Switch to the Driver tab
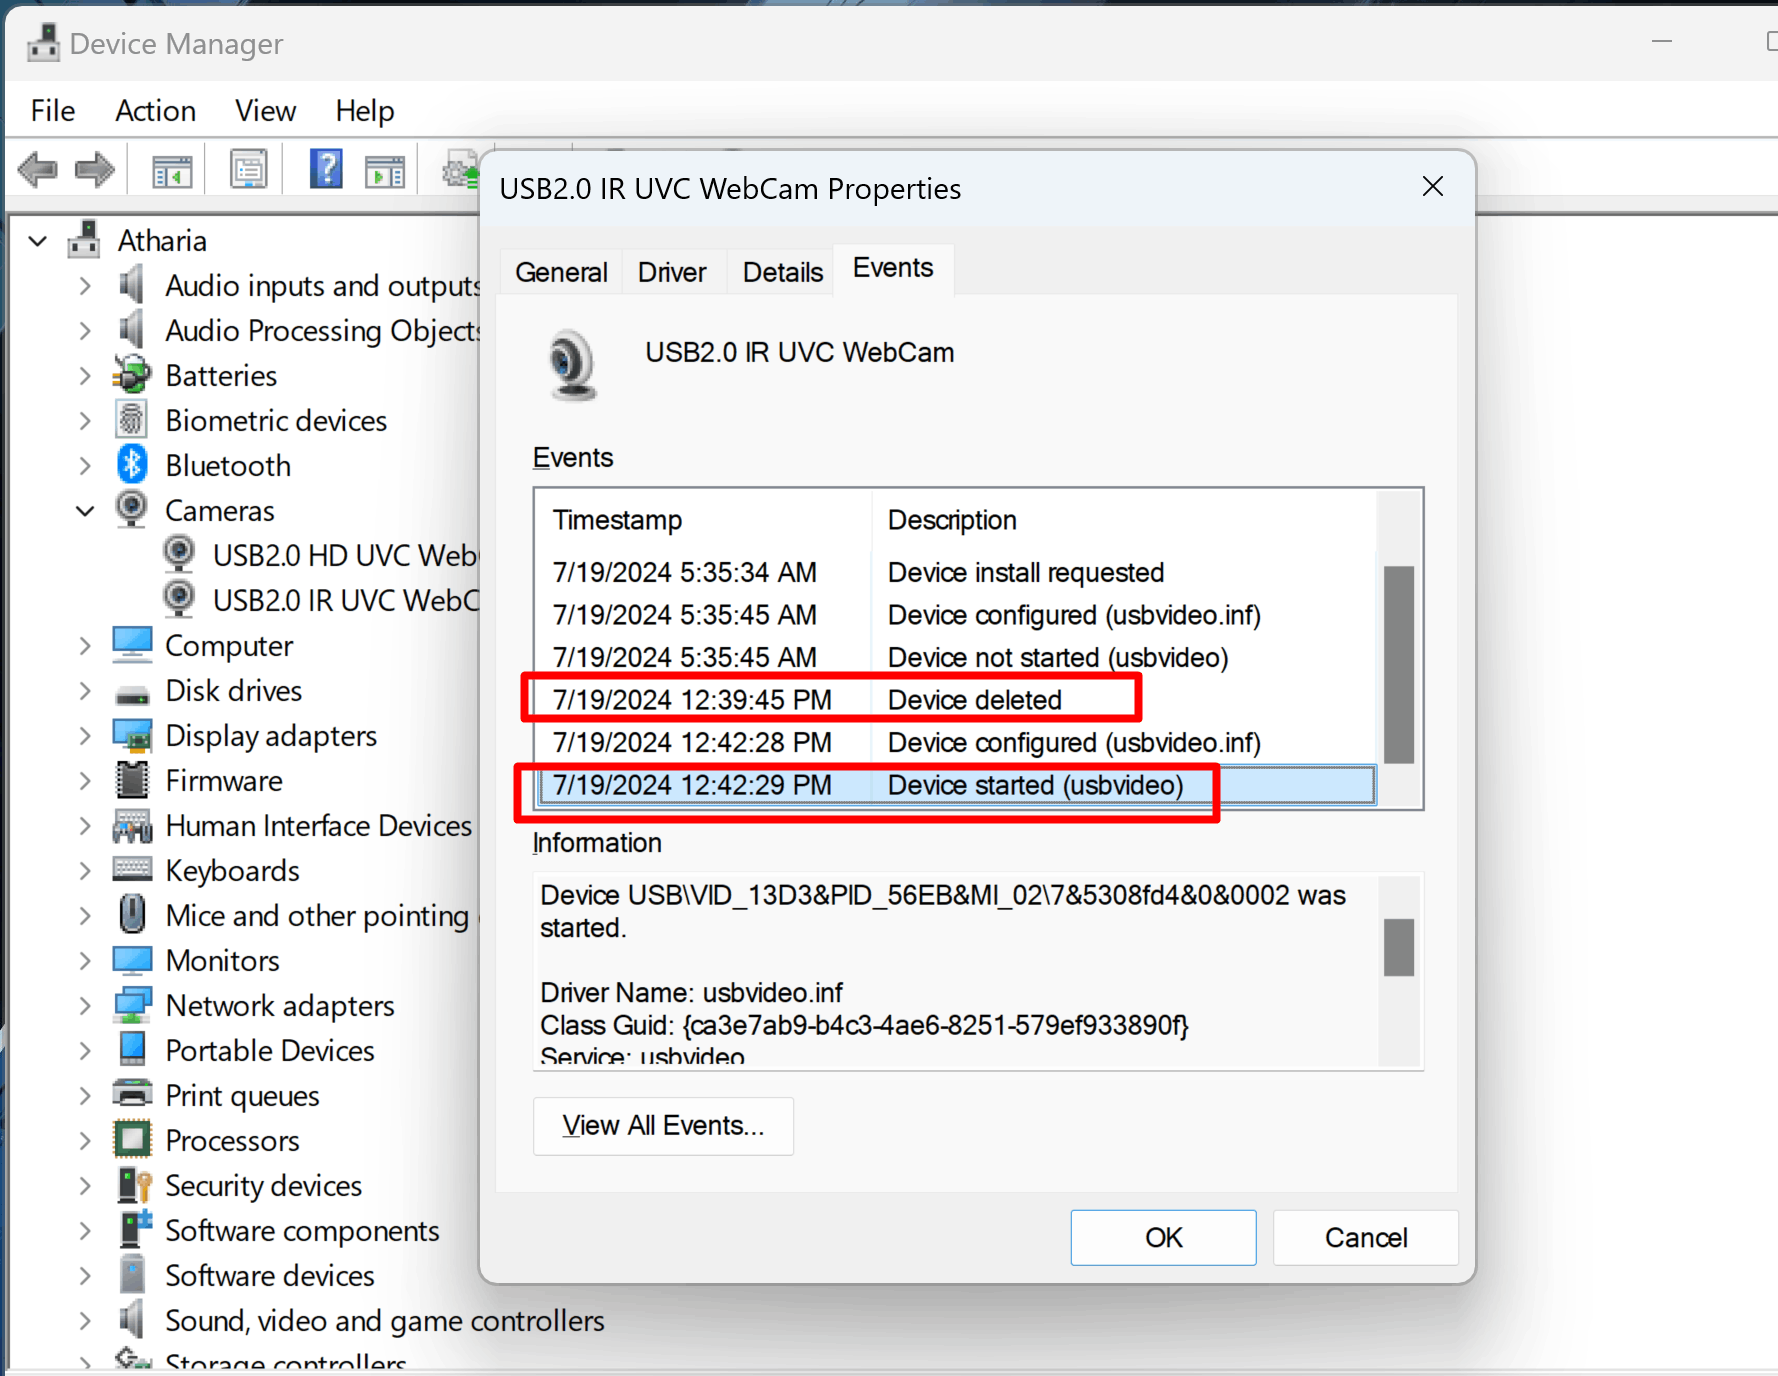Image resolution: width=1778 pixels, height=1376 pixels. tap(672, 272)
